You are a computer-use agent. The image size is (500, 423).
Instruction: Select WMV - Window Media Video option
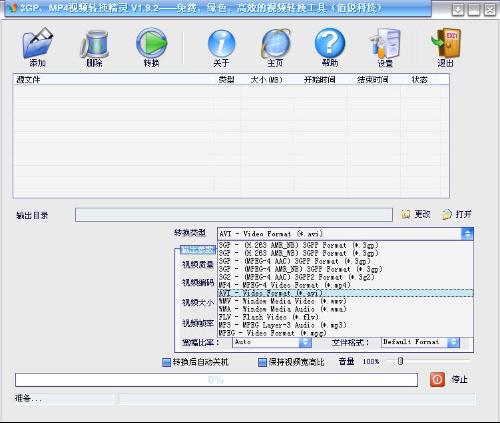click(345, 301)
